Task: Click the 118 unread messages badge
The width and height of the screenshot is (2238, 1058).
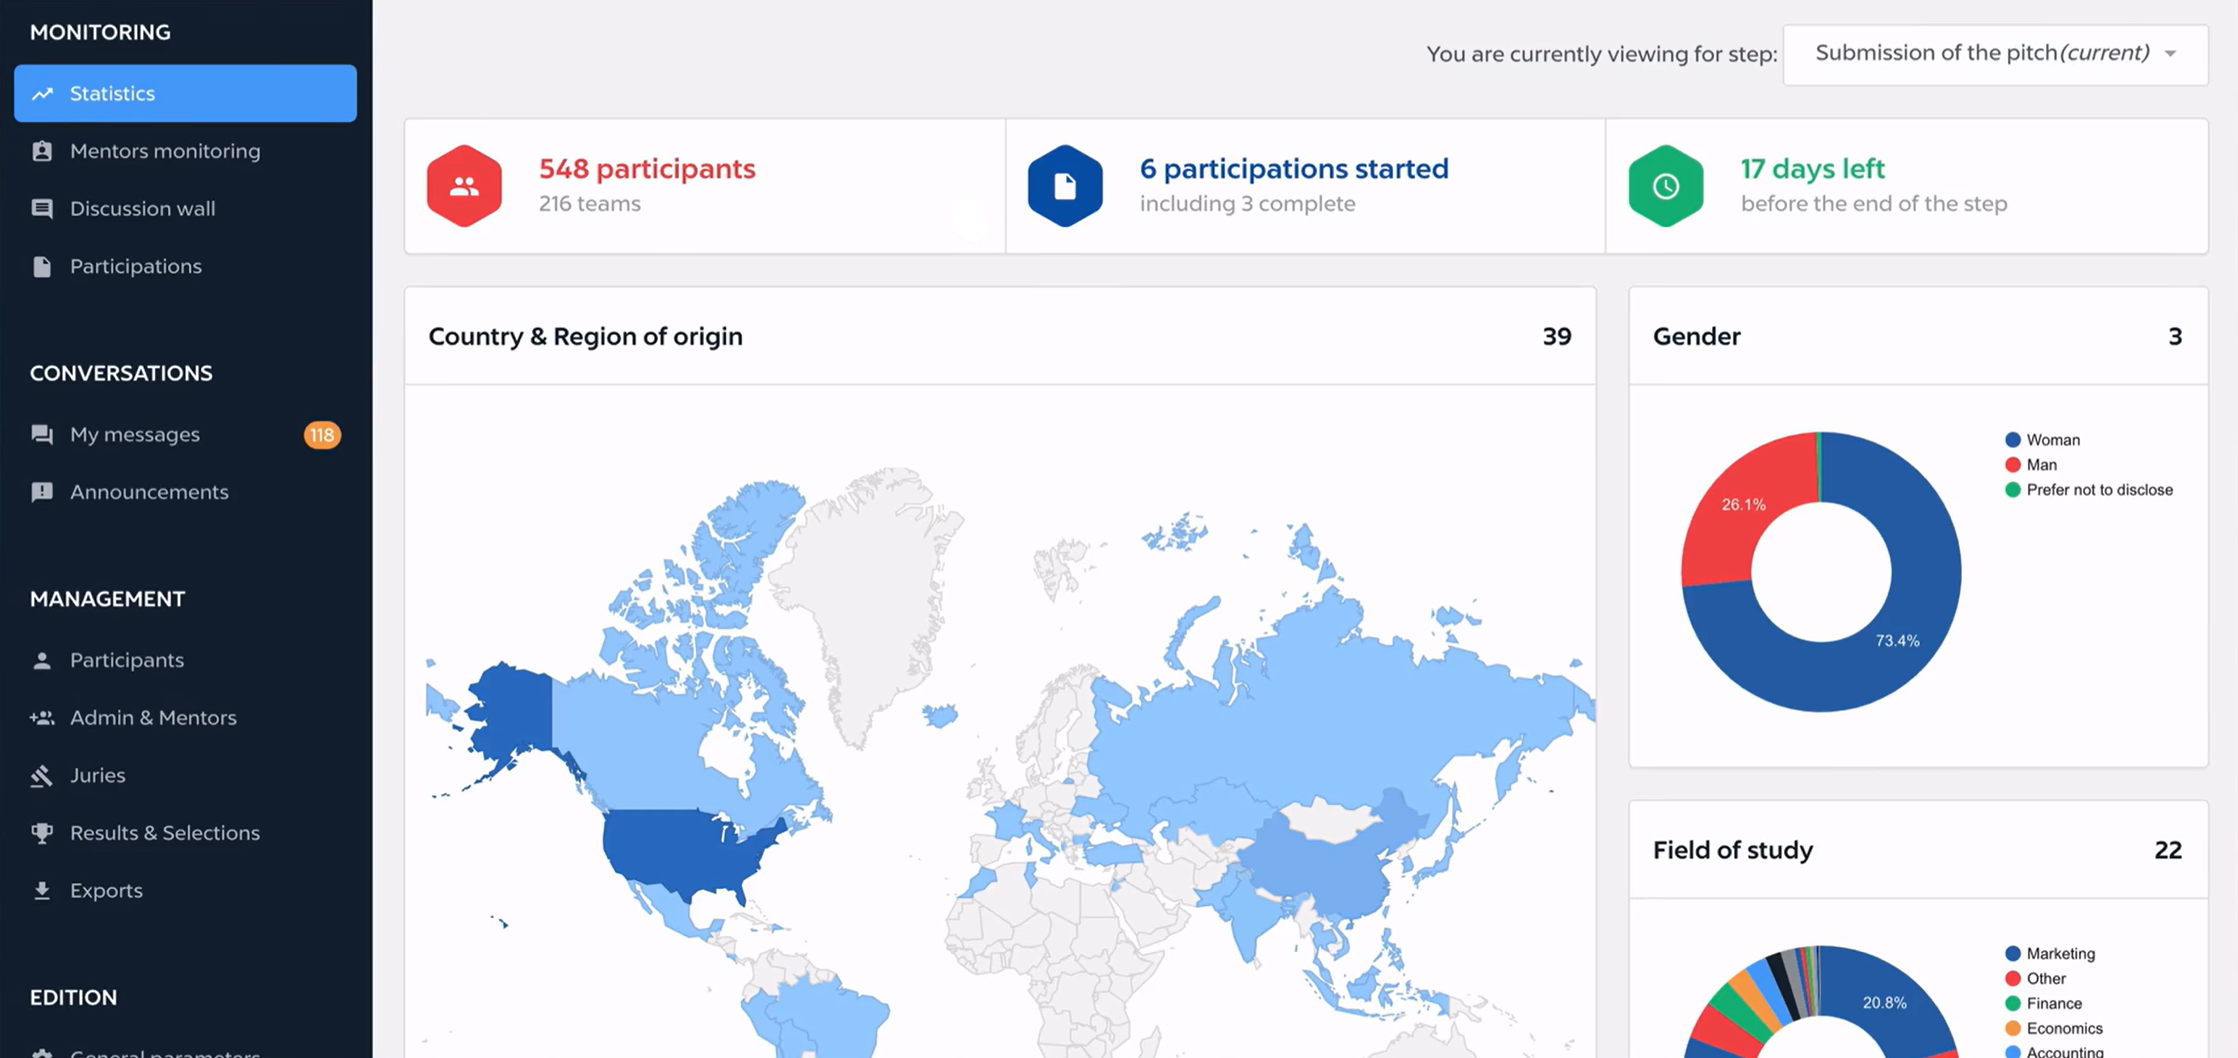Action: 322,435
